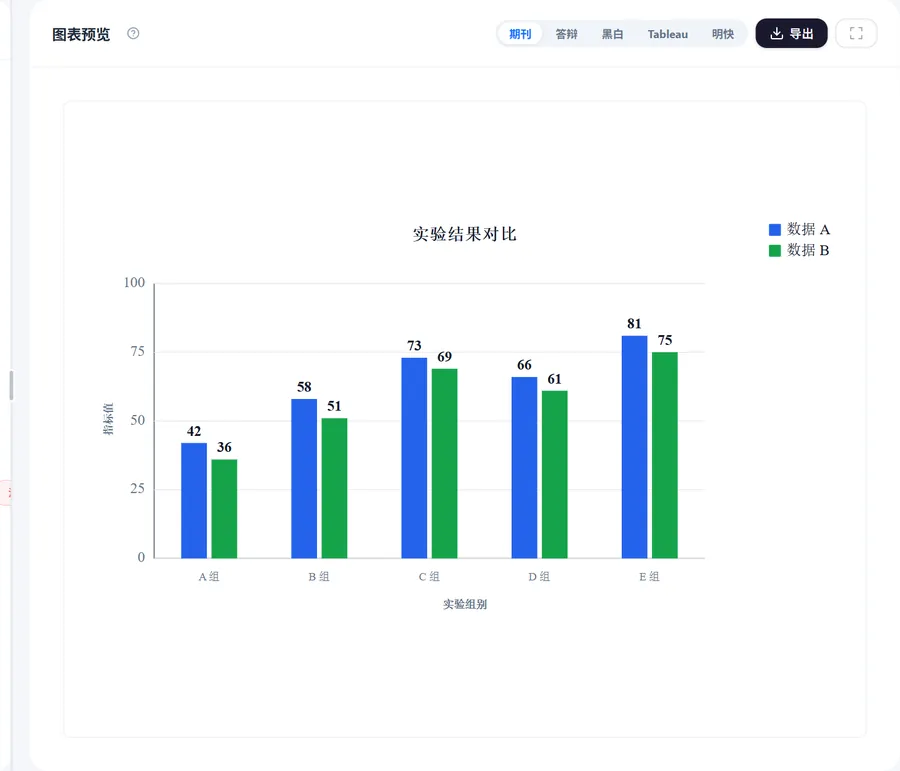Select the blue bar labeled 66
The height and width of the screenshot is (771, 900).
tap(525, 467)
